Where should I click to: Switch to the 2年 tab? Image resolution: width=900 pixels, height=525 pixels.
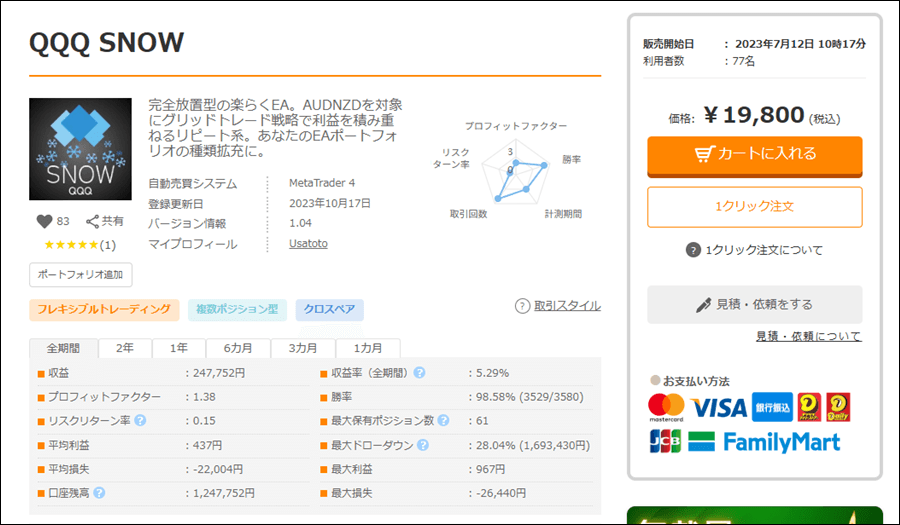(124, 348)
